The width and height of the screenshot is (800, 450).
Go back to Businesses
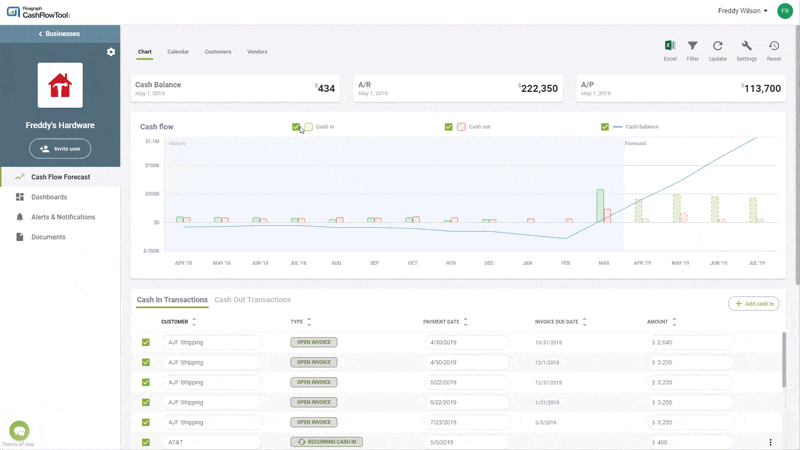pos(60,34)
